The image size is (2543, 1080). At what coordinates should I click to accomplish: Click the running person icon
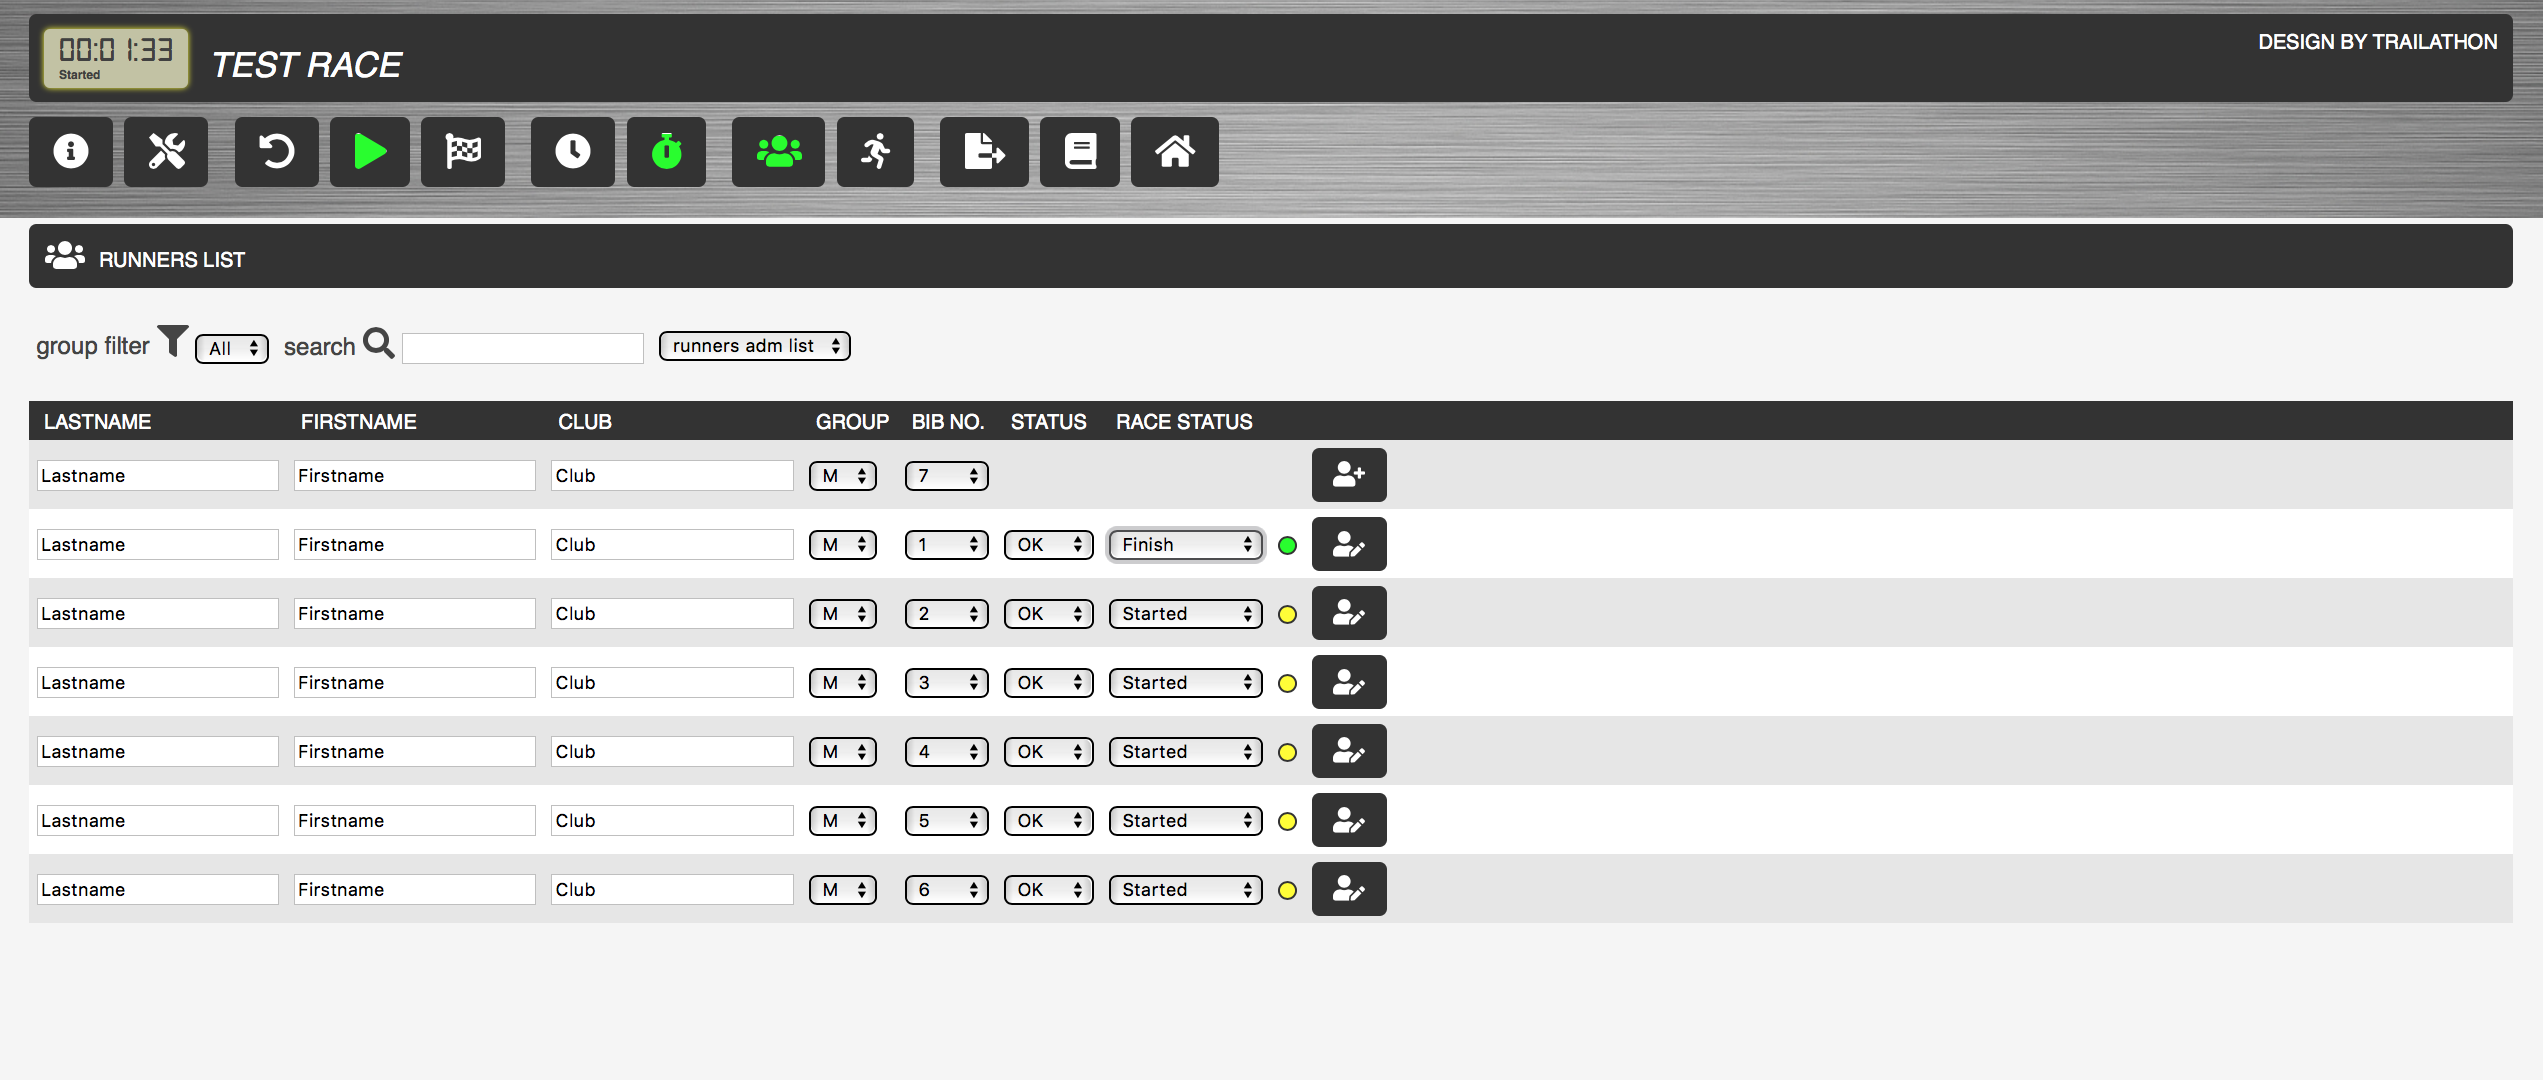[875, 152]
